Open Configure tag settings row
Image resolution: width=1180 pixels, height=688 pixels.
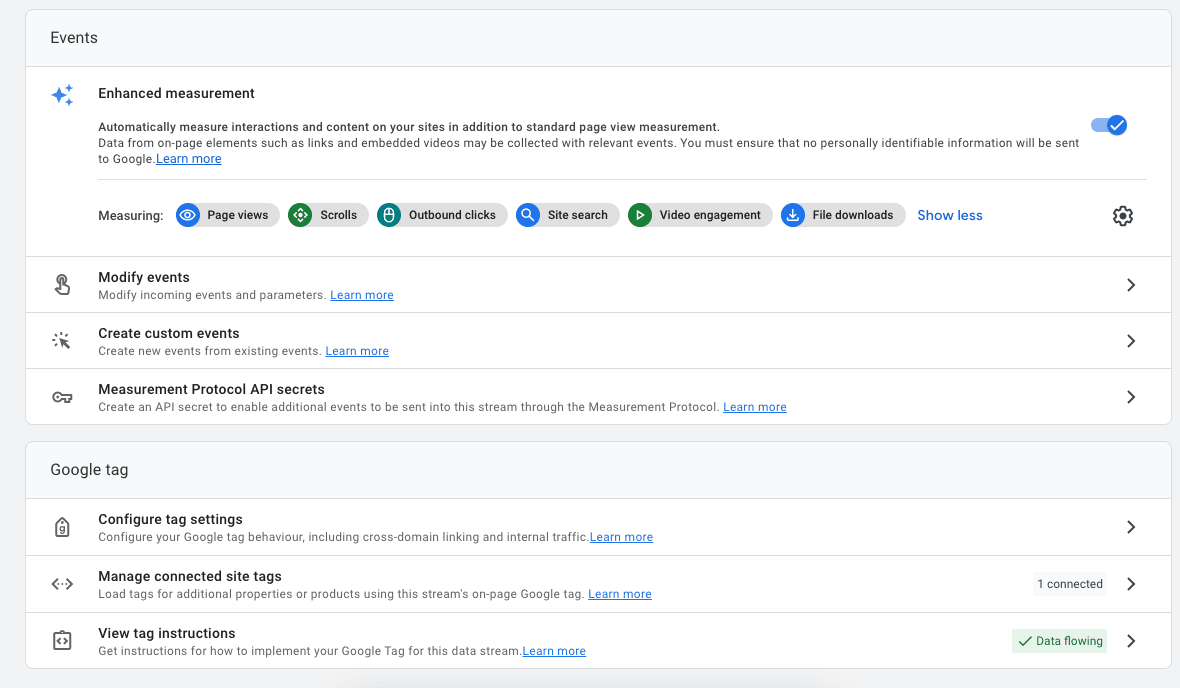tap(598, 527)
